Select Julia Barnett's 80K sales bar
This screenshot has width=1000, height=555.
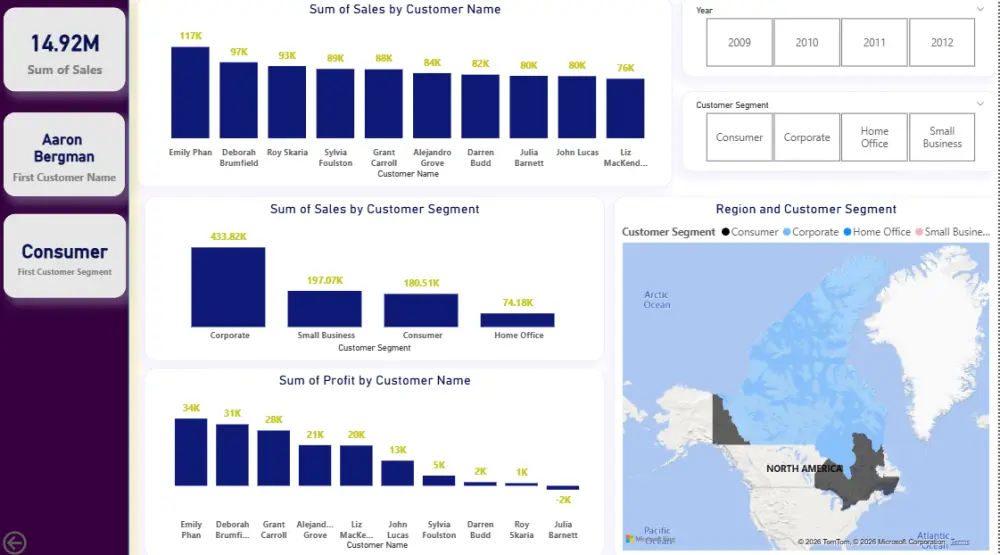tap(529, 107)
